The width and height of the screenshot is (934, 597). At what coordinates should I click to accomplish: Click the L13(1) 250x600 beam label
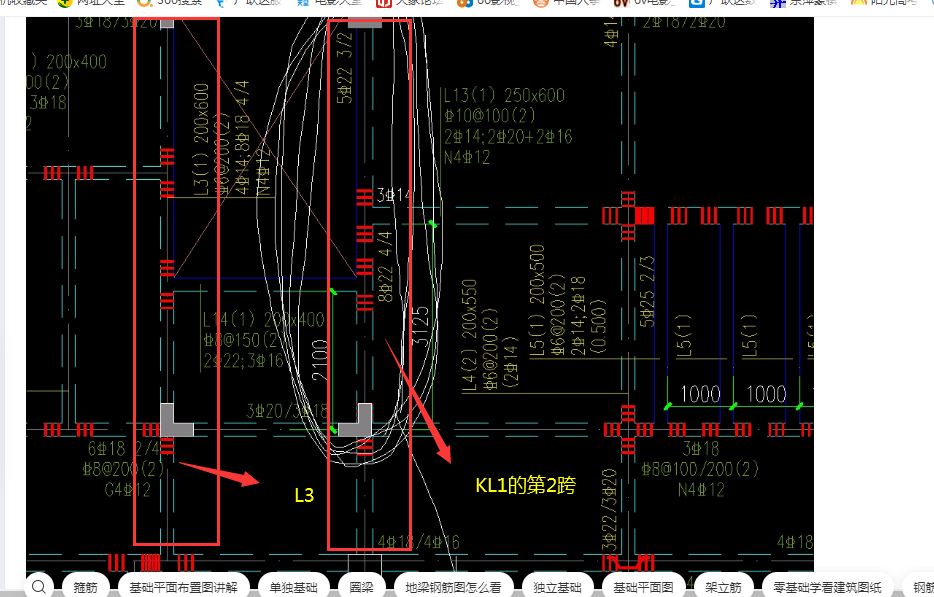(505, 95)
